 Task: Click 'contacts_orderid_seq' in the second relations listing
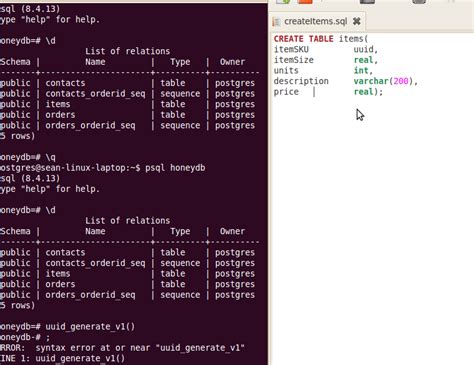tap(95, 263)
